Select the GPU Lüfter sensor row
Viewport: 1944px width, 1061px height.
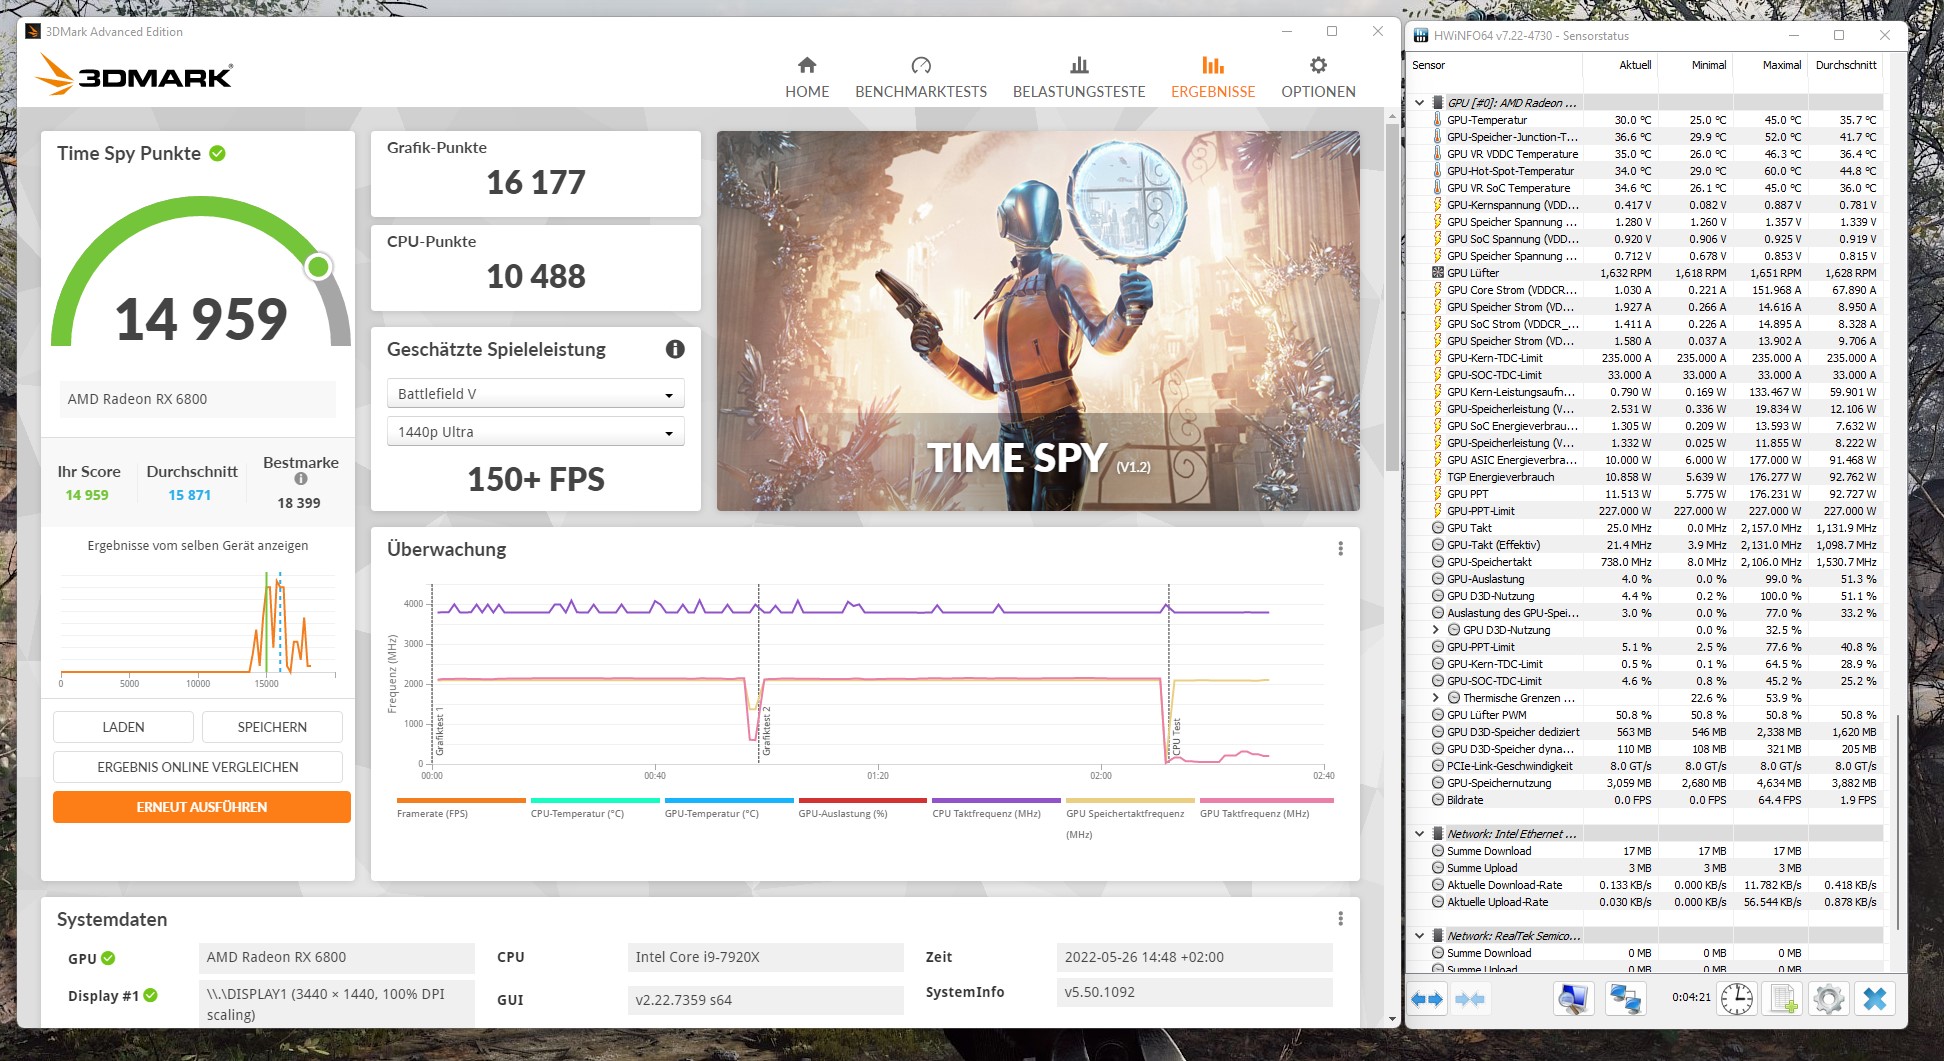1645,273
